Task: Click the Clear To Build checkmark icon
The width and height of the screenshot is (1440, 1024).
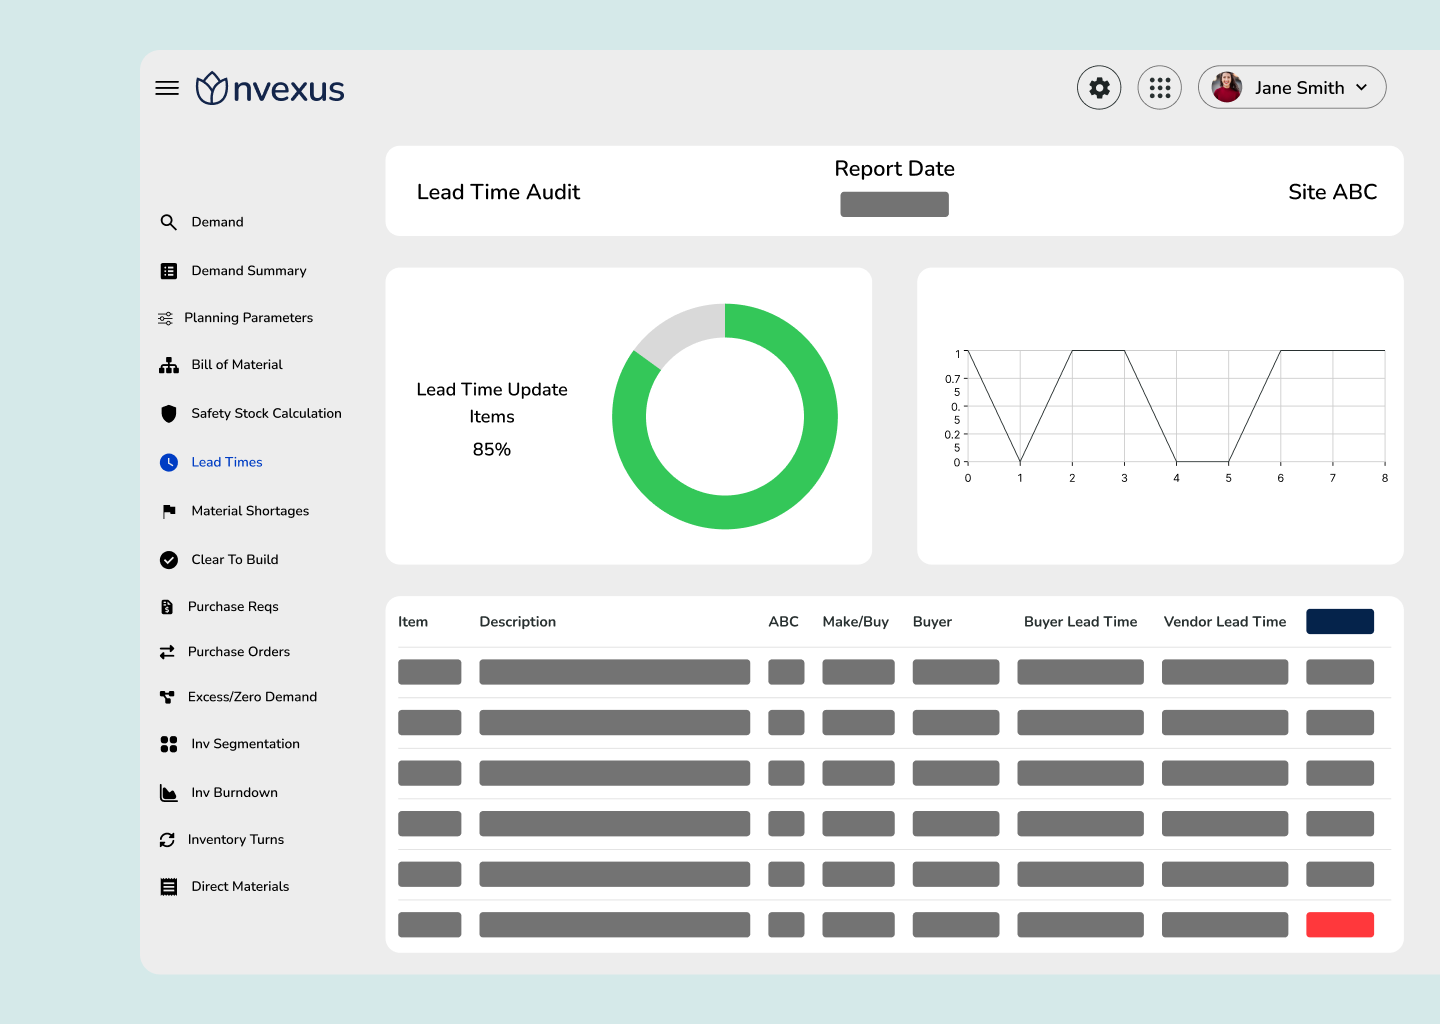Action: (169, 560)
